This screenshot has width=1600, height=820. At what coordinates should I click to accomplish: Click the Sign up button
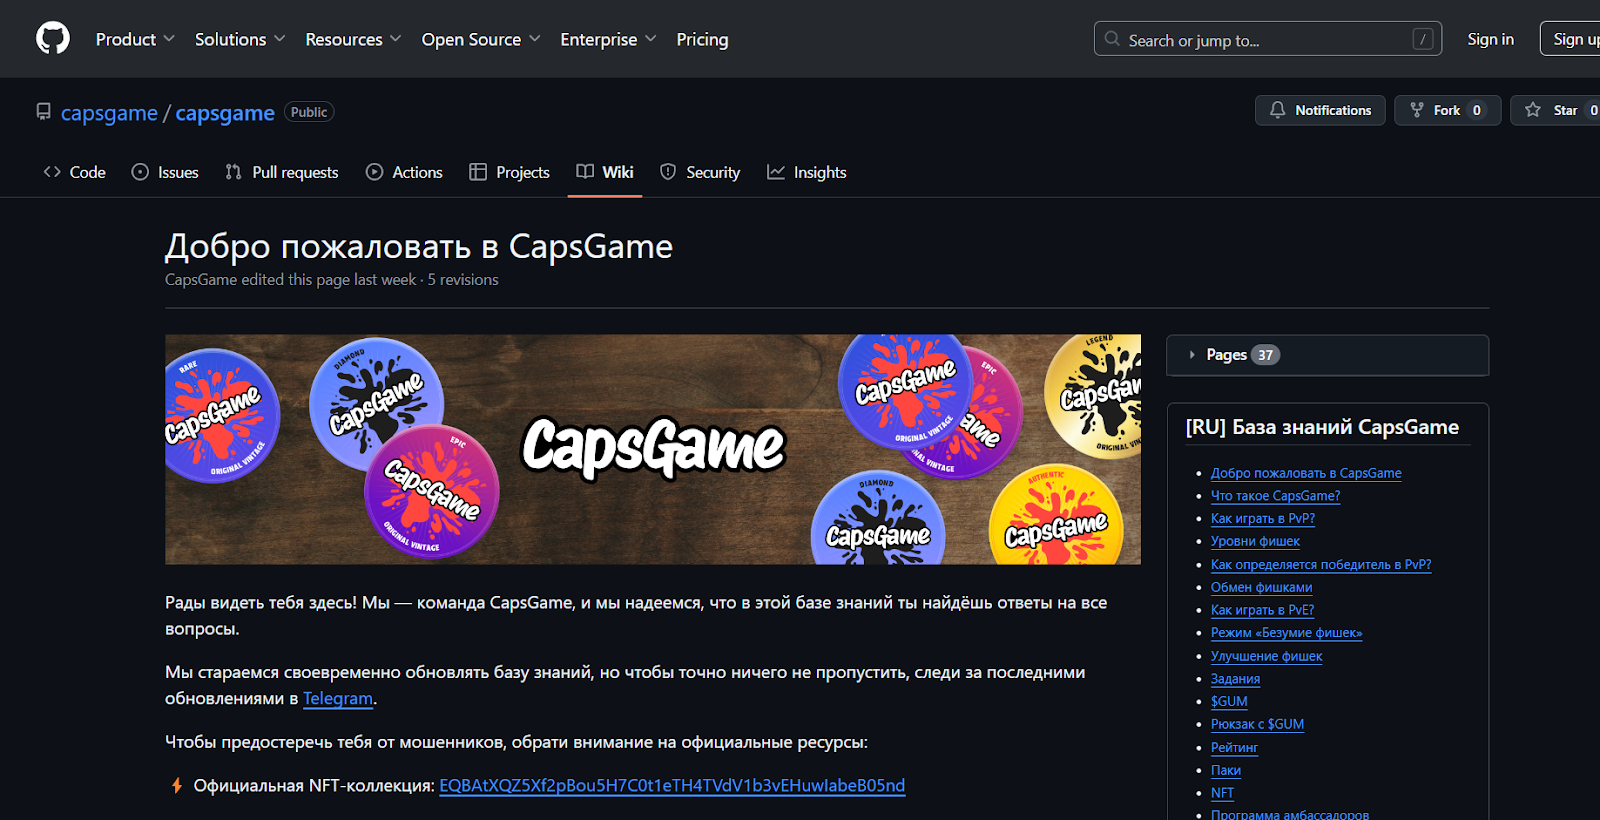(1570, 39)
